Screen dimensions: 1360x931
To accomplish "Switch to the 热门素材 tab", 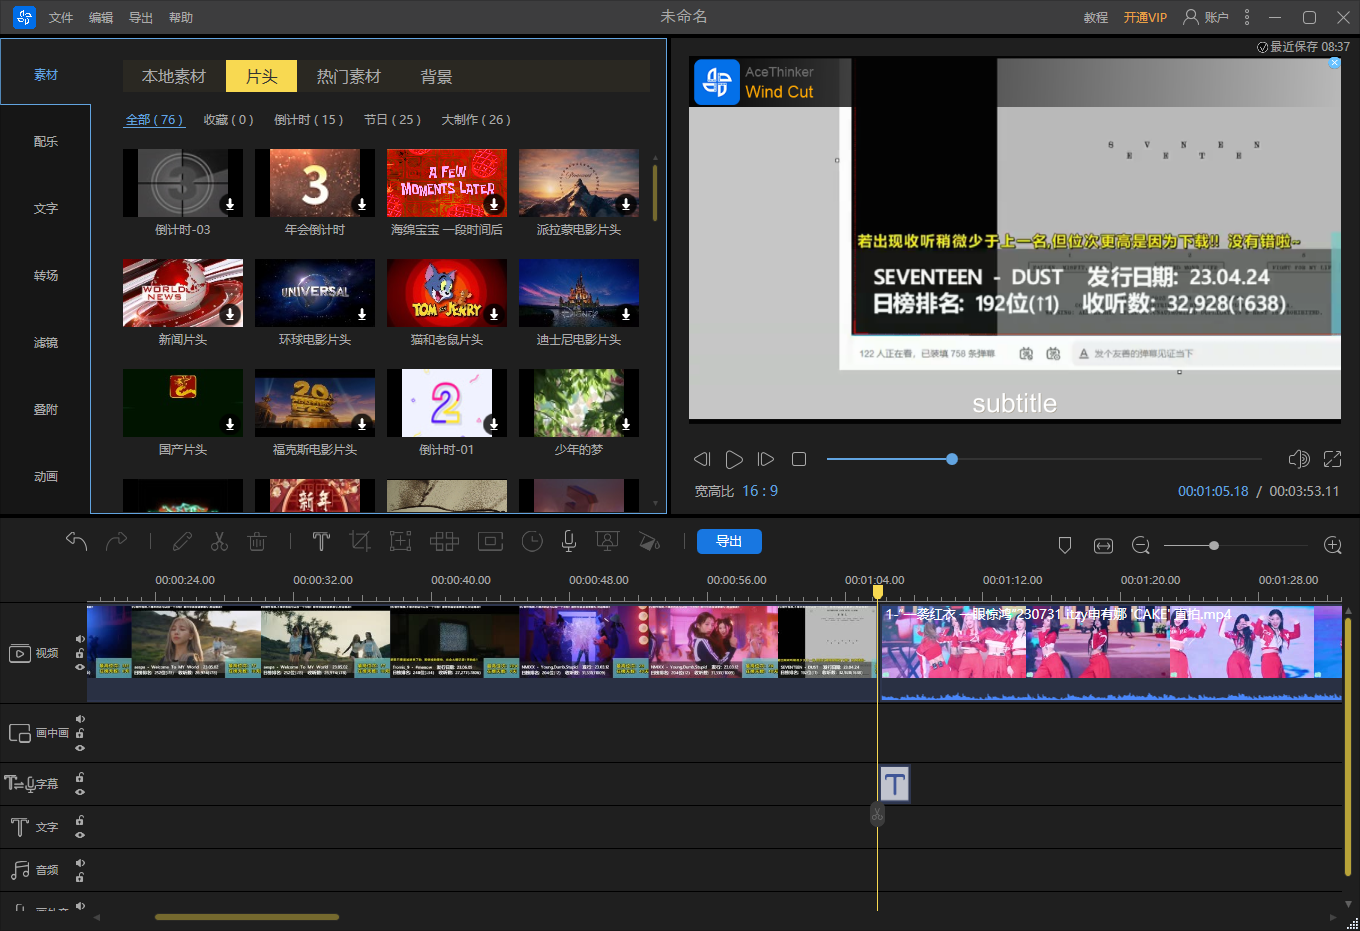I will coord(349,76).
